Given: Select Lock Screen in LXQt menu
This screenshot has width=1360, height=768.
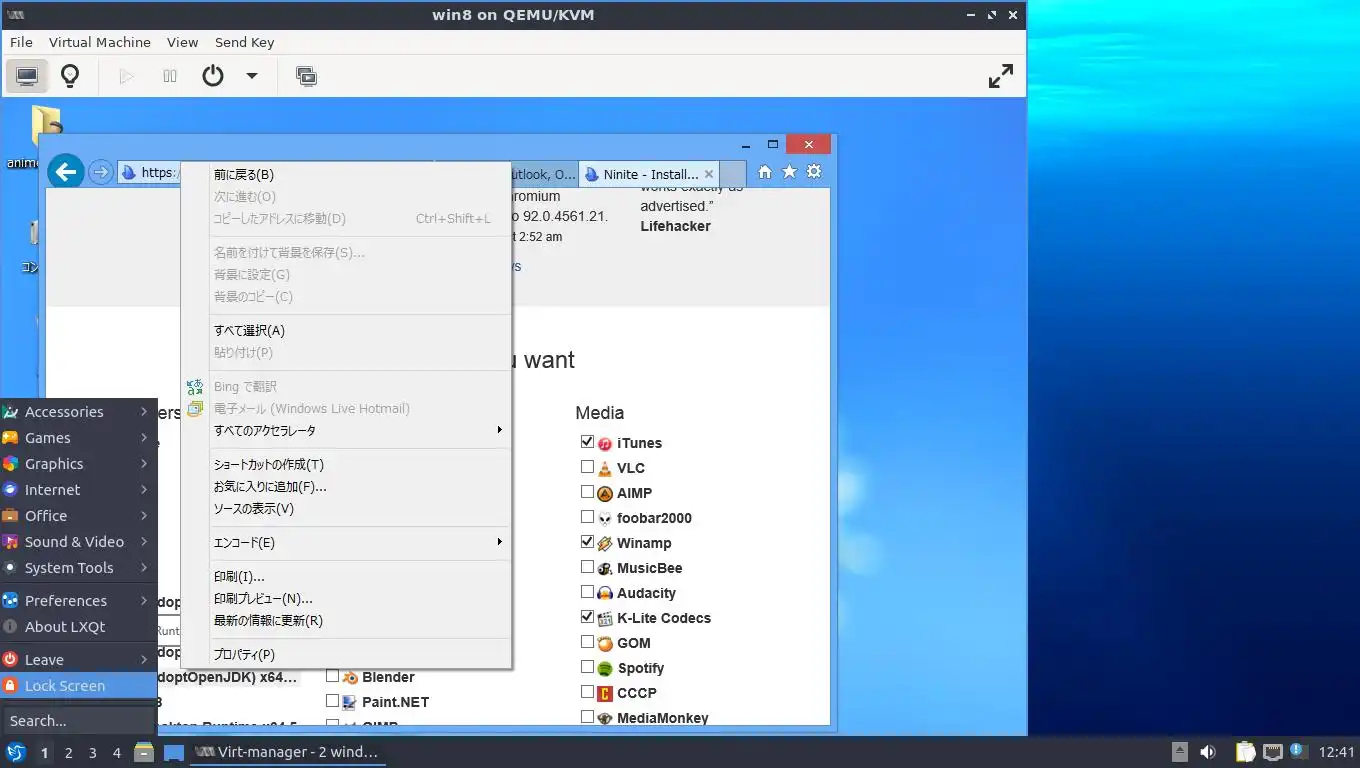Looking at the screenshot, I should [x=78, y=686].
